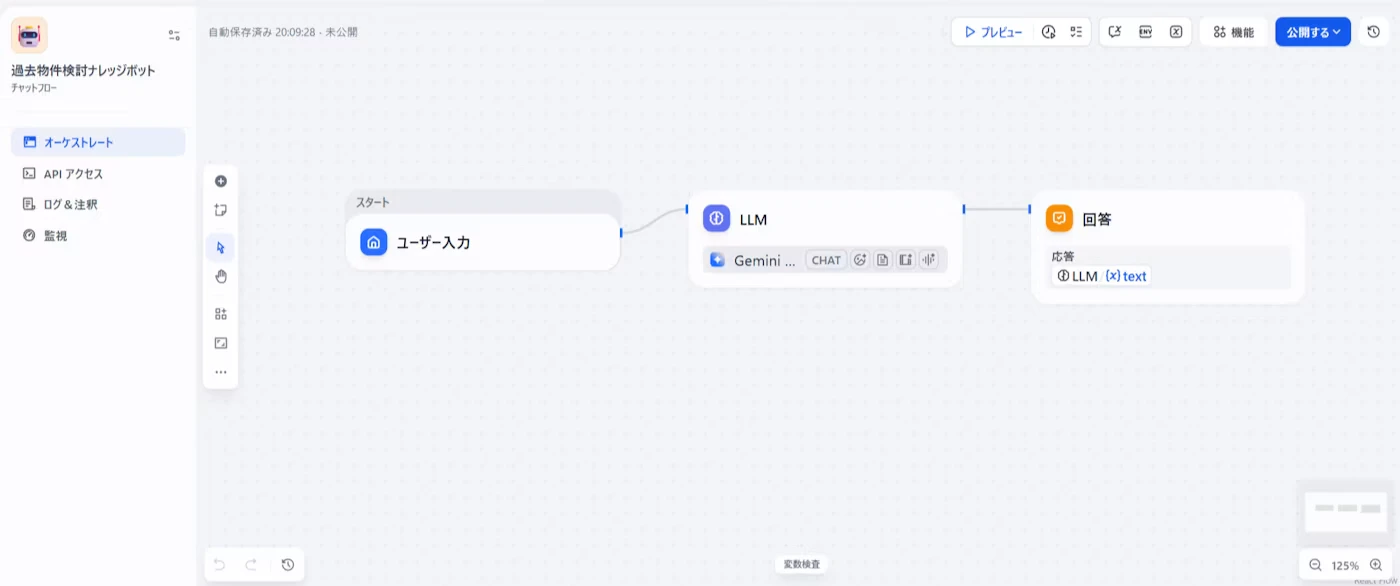The image size is (1400, 586).
Task: Click the LLM text variable chip
Action: (x=1102, y=276)
